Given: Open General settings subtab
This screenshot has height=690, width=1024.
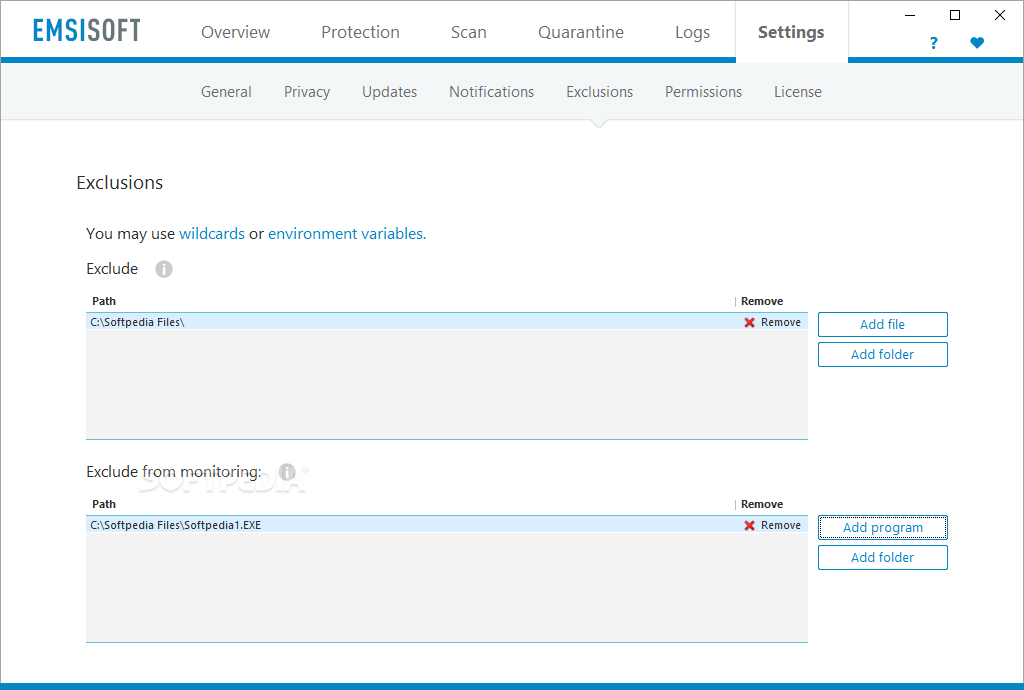Looking at the screenshot, I should pyautogui.click(x=226, y=92).
